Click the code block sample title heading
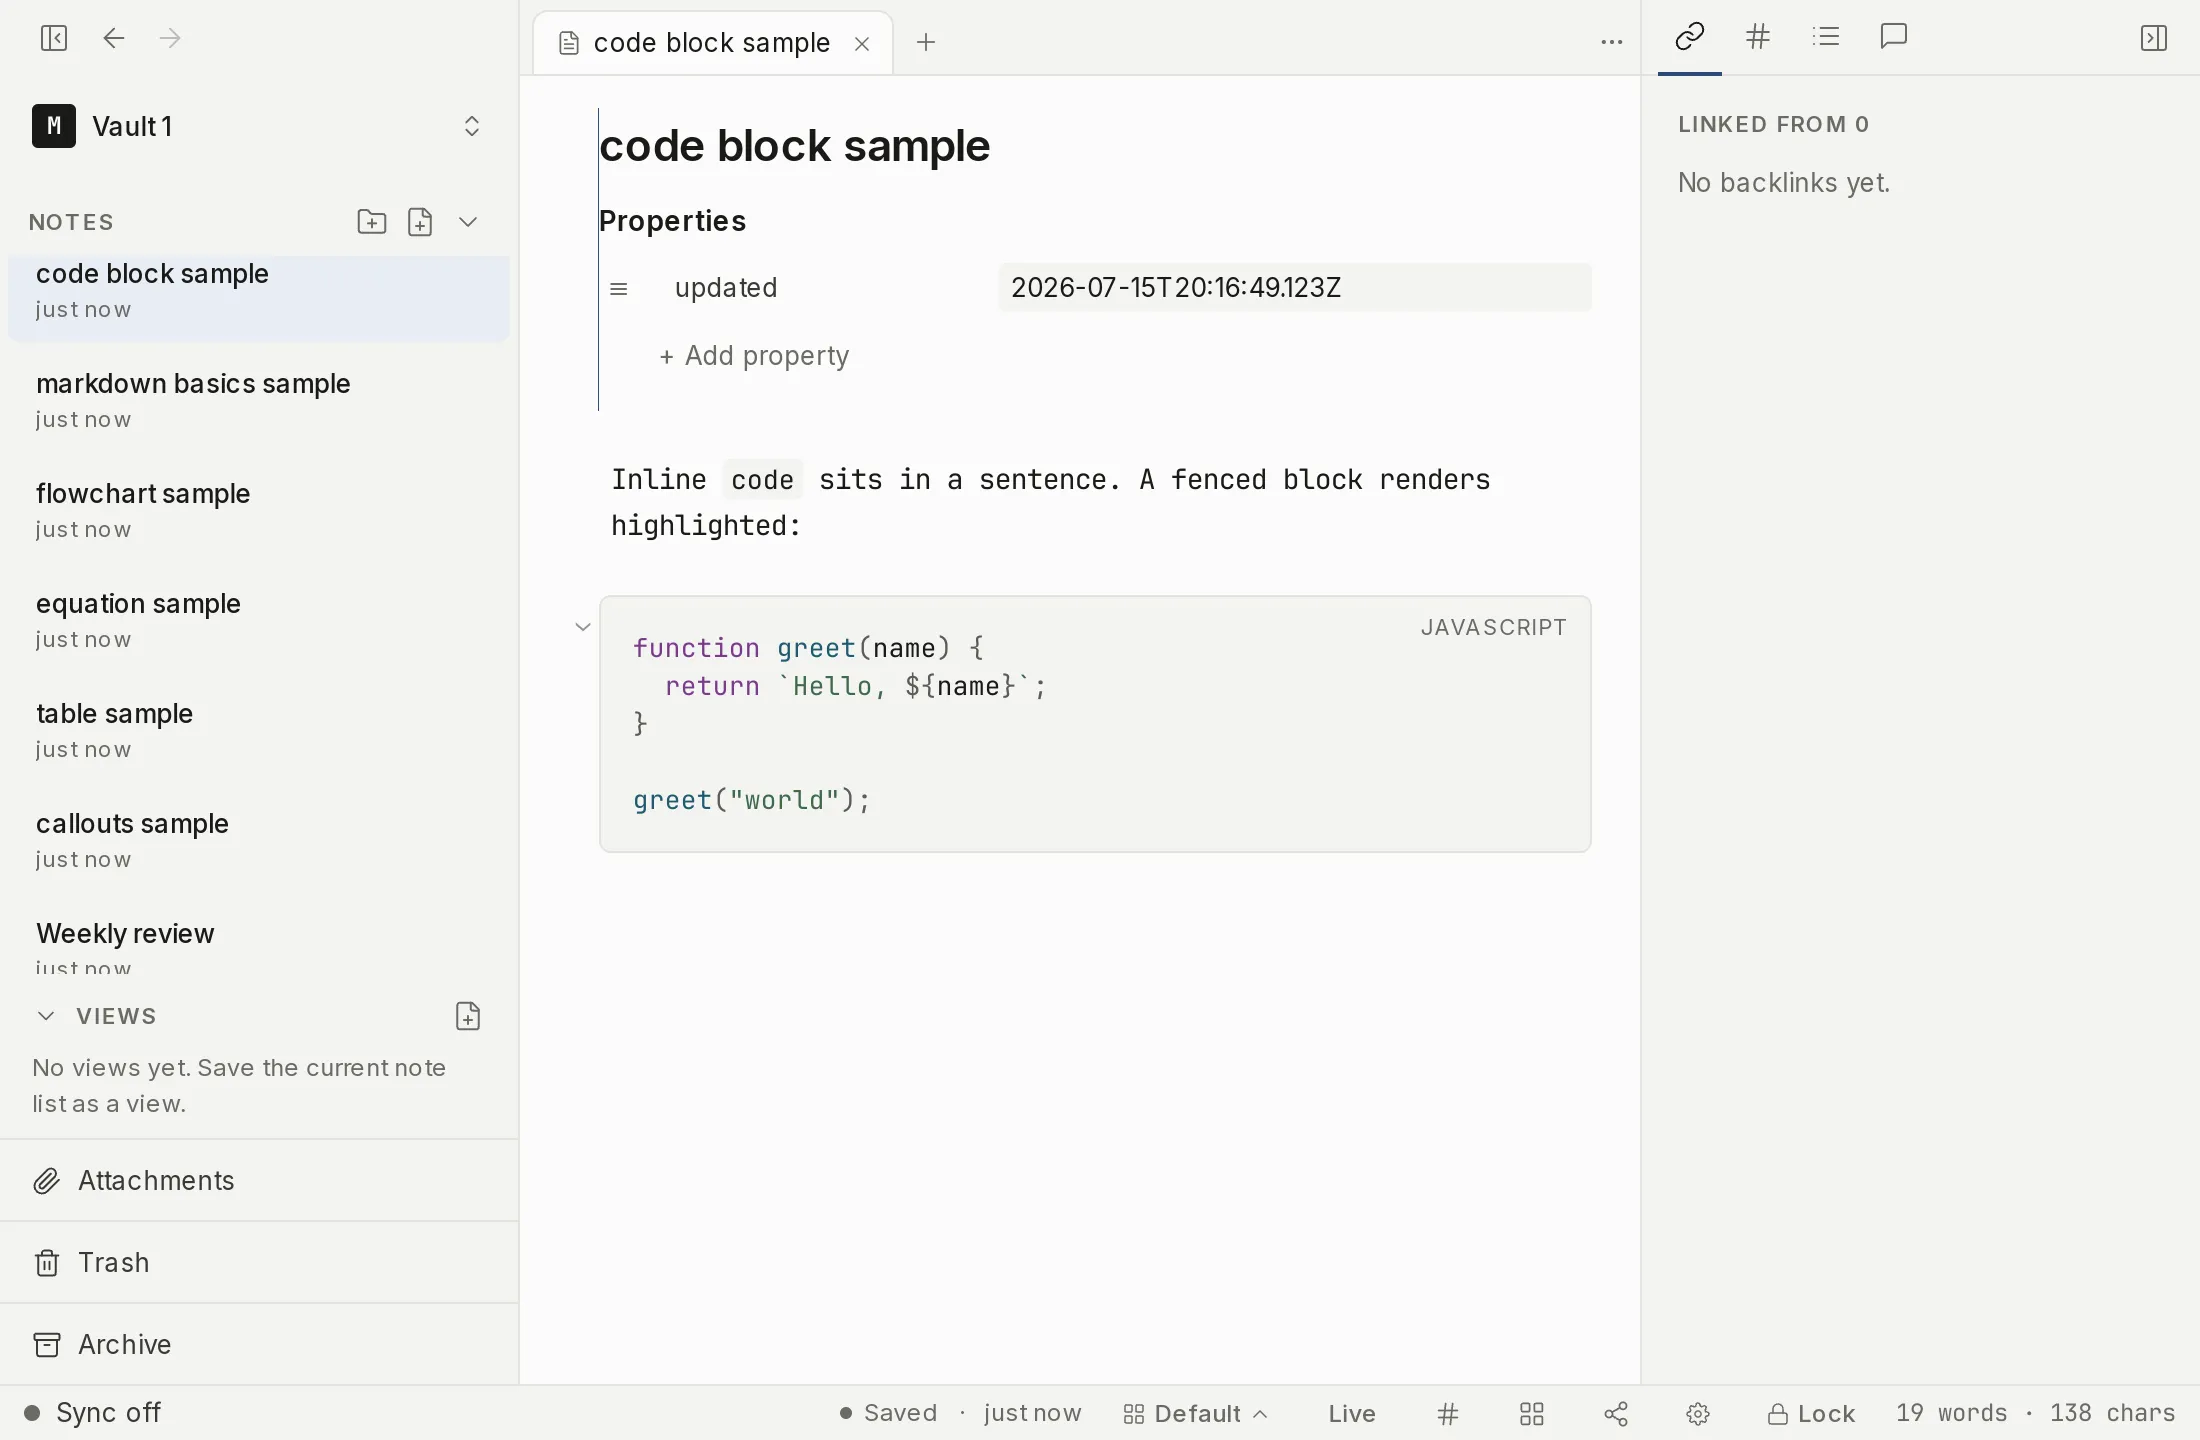The height and width of the screenshot is (1440, 2200). [x=795, y=146]
